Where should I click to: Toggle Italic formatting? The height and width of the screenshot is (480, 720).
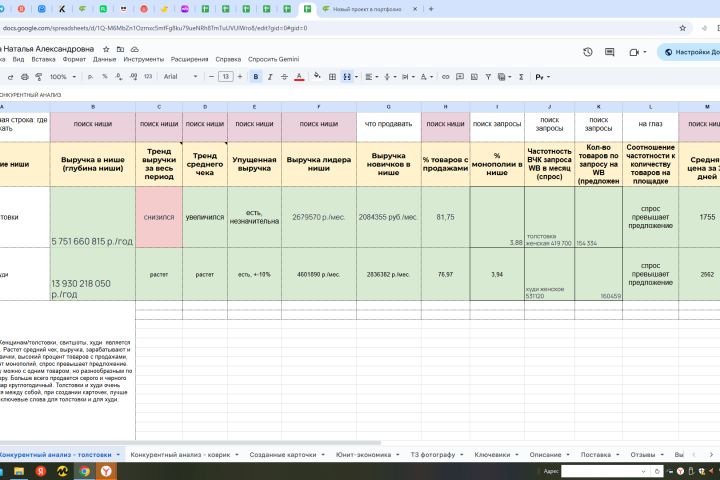(270, 77)
